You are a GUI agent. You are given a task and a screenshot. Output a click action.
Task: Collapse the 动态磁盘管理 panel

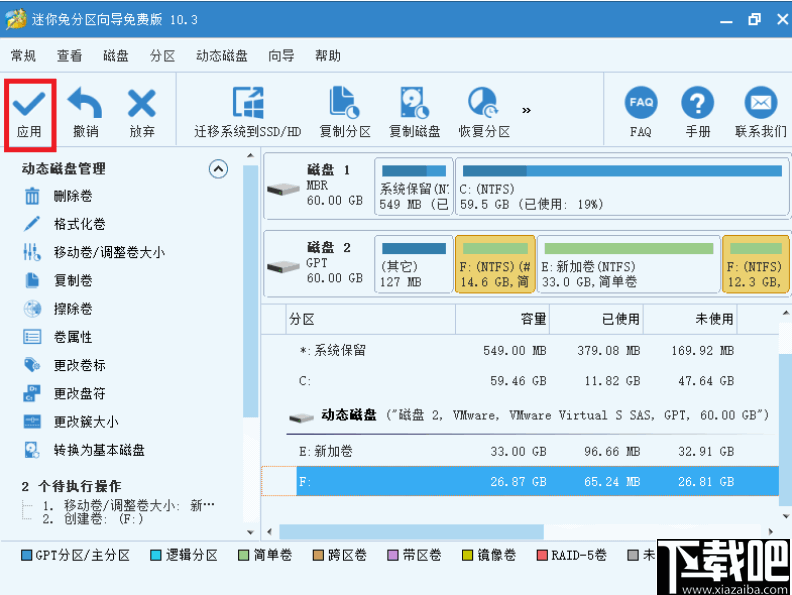pyautogui.click(x=218, y=169)
